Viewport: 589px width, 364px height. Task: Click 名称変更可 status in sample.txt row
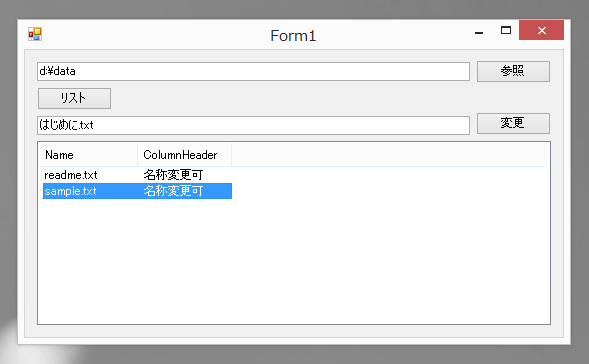173,191
